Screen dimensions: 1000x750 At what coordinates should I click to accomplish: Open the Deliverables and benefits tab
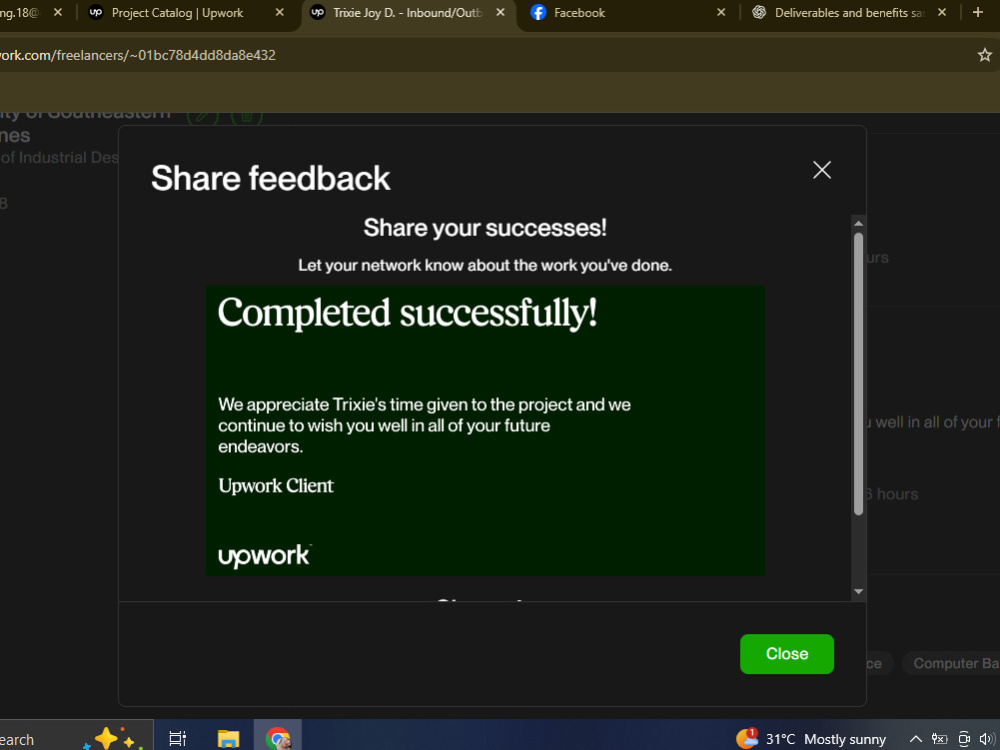pos(848,13)
